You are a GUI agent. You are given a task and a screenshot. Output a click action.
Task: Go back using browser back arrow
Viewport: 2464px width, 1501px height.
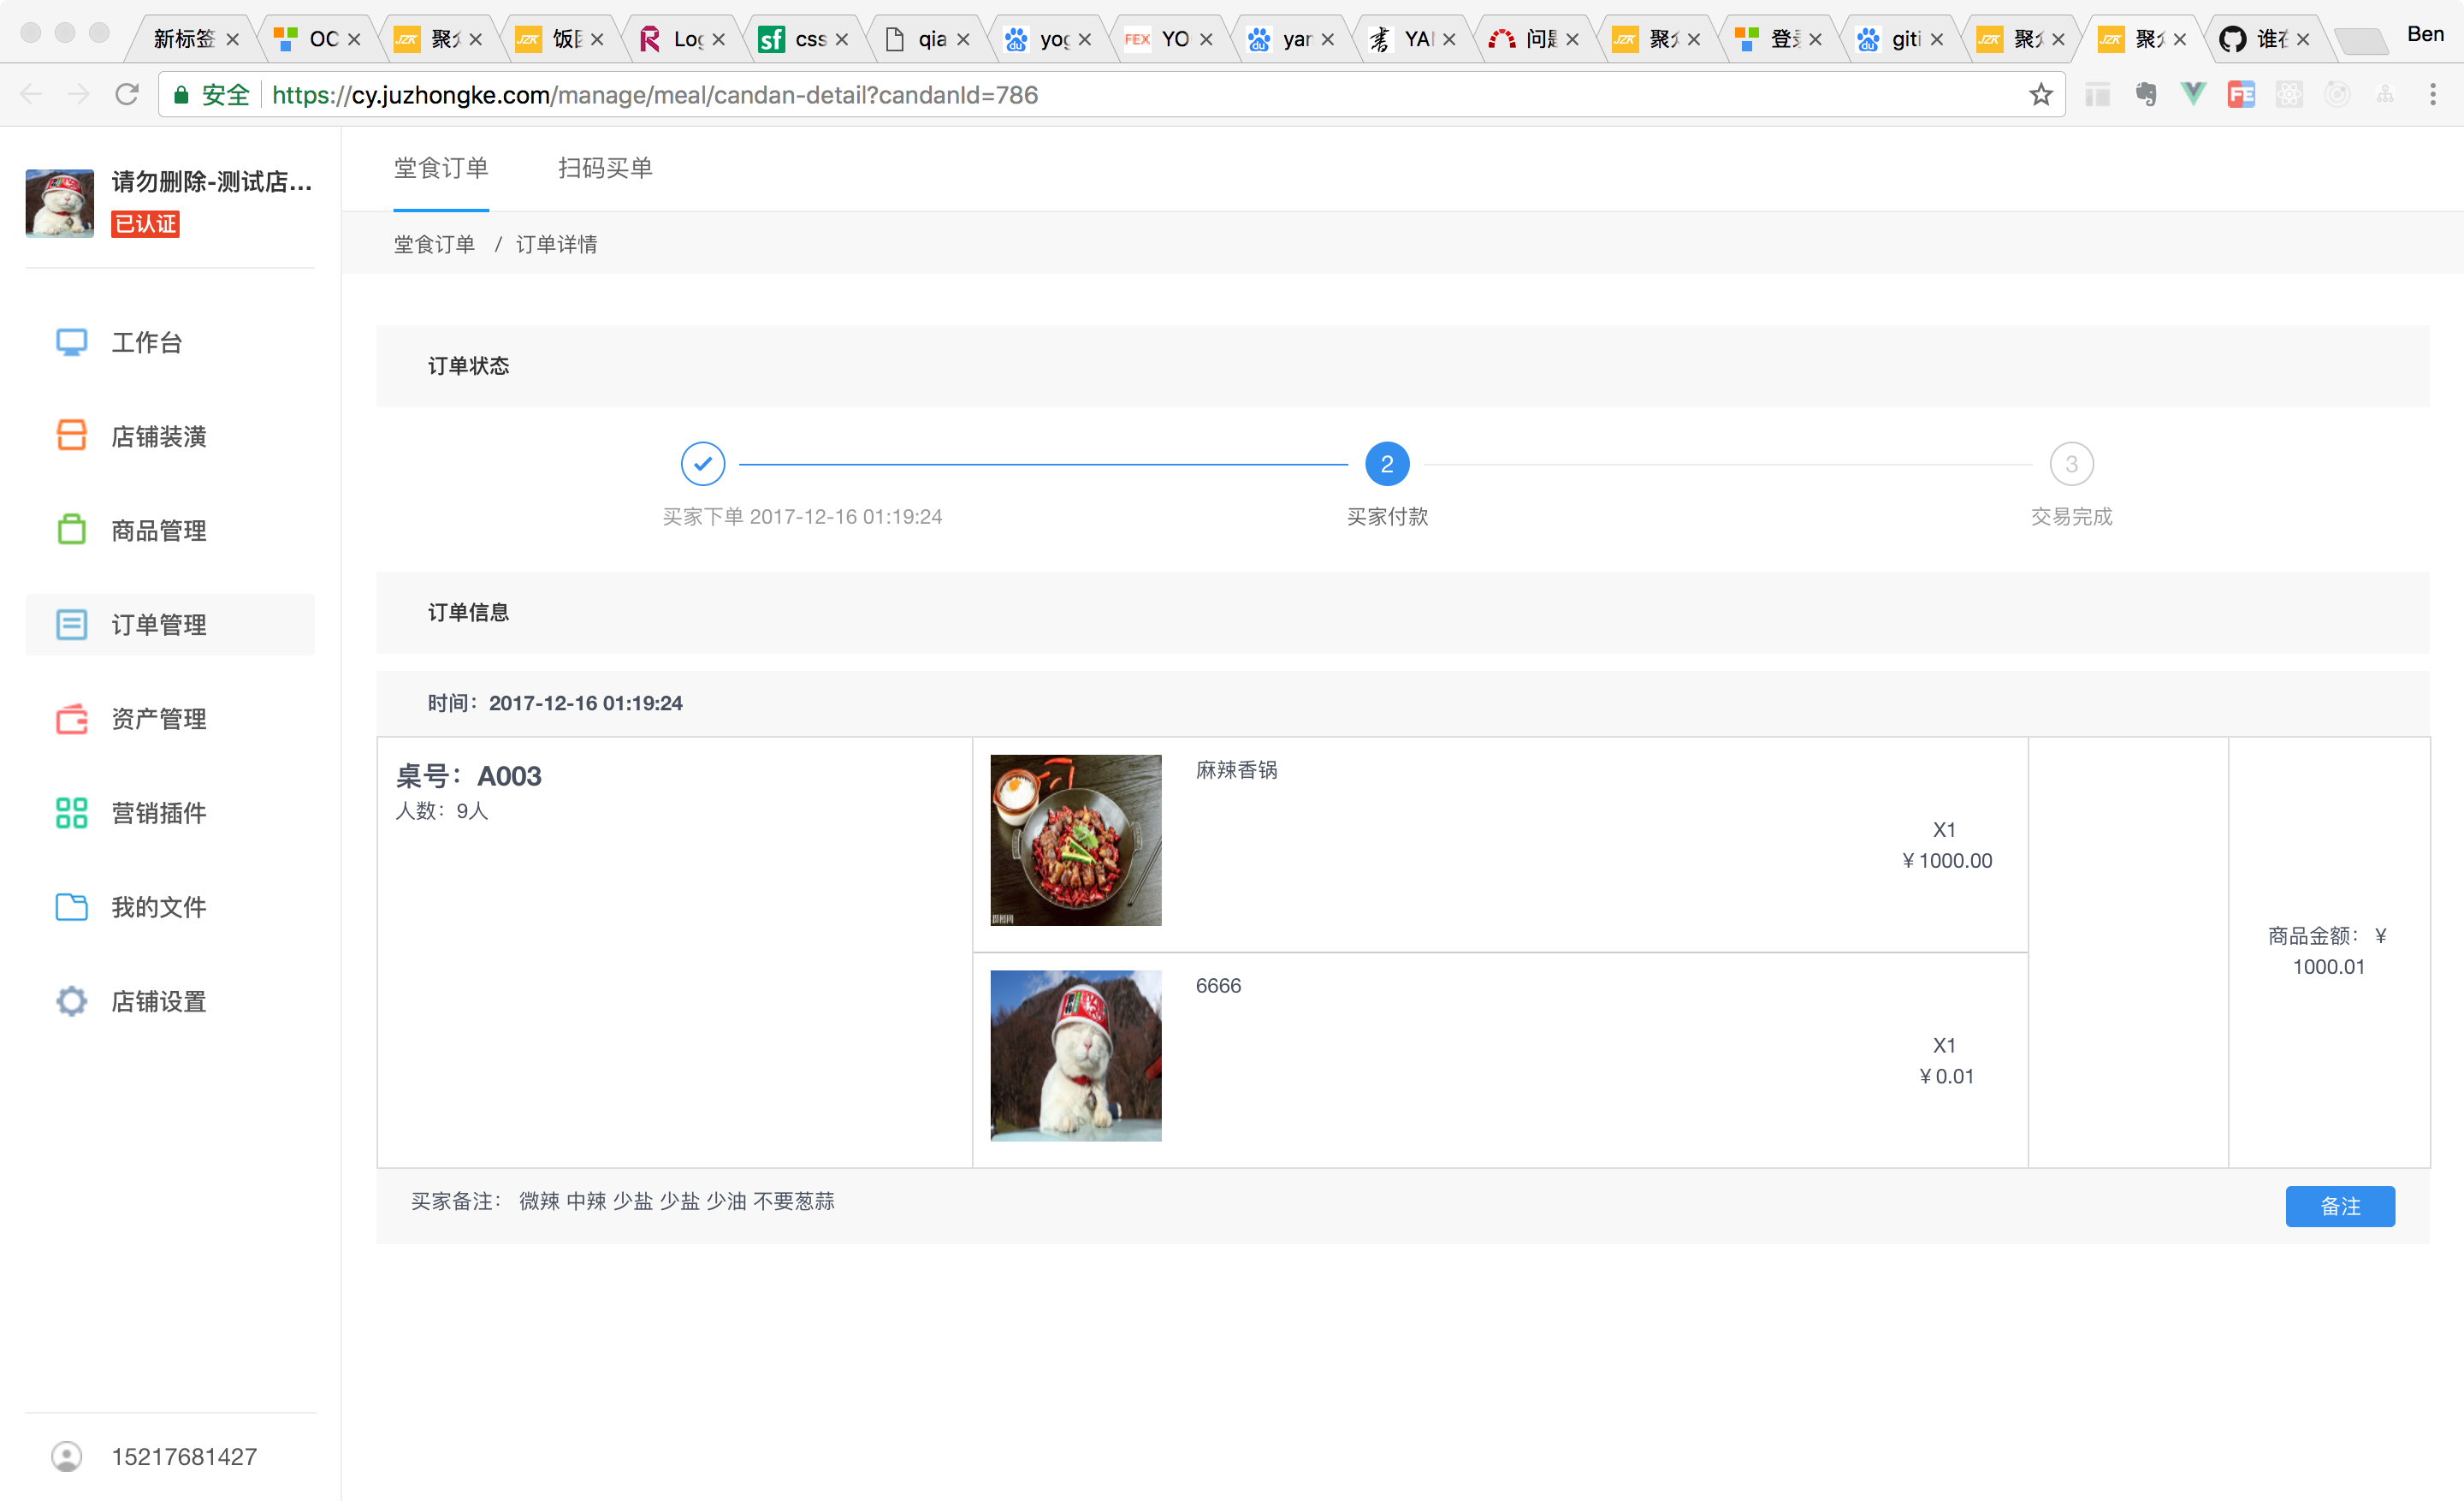(x=31, y=94)
